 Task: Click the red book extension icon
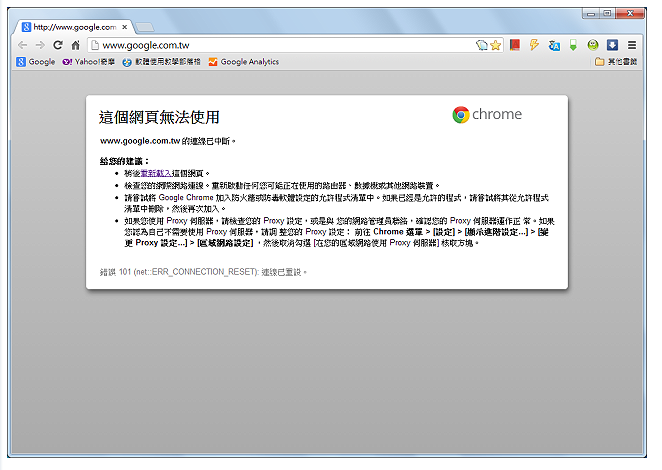point(515,45)
